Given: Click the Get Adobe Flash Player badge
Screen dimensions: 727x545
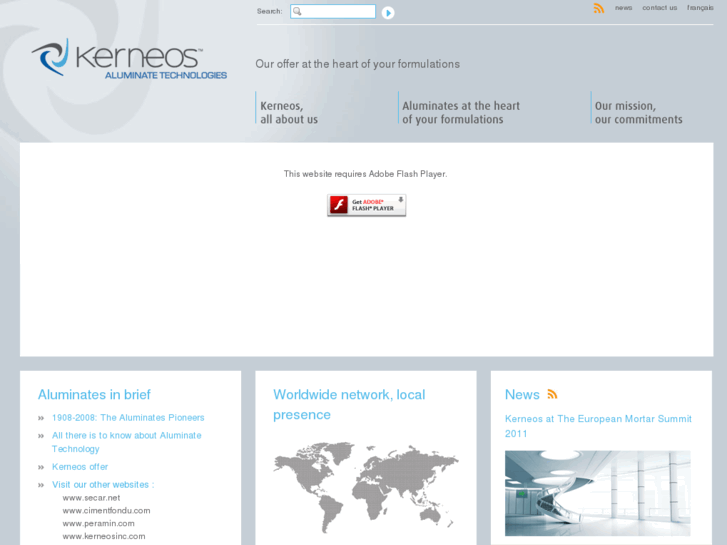Looking at the screenshot, I should [366, 205].
